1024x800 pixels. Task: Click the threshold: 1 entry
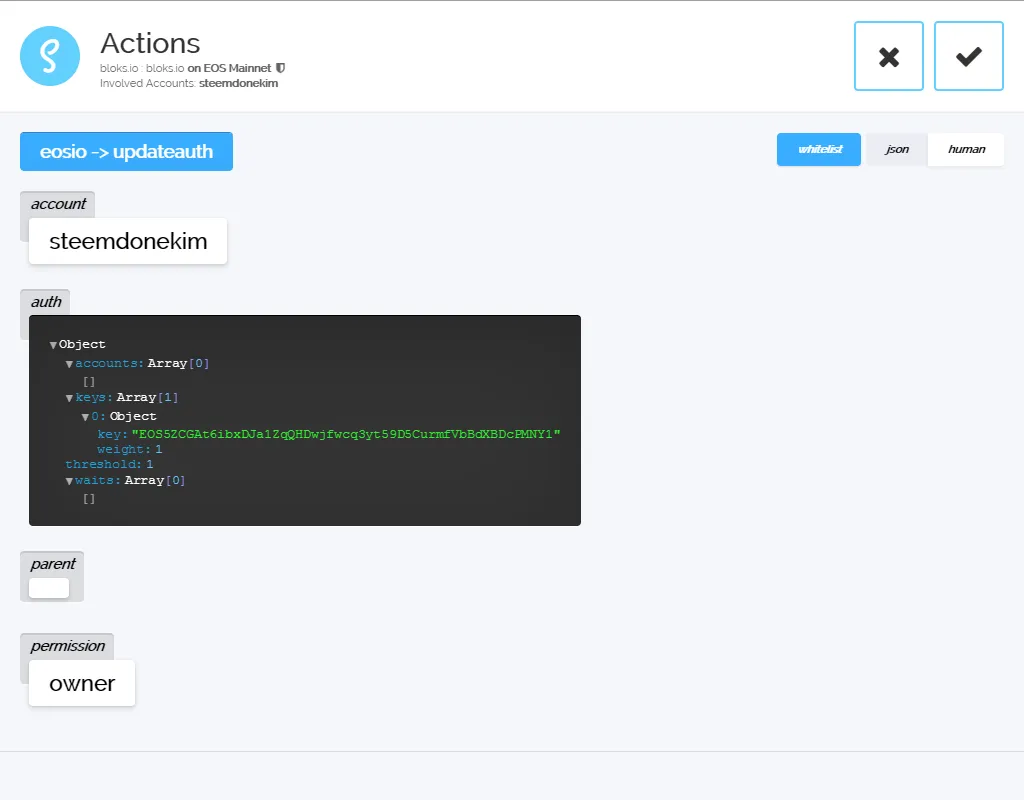109,464
